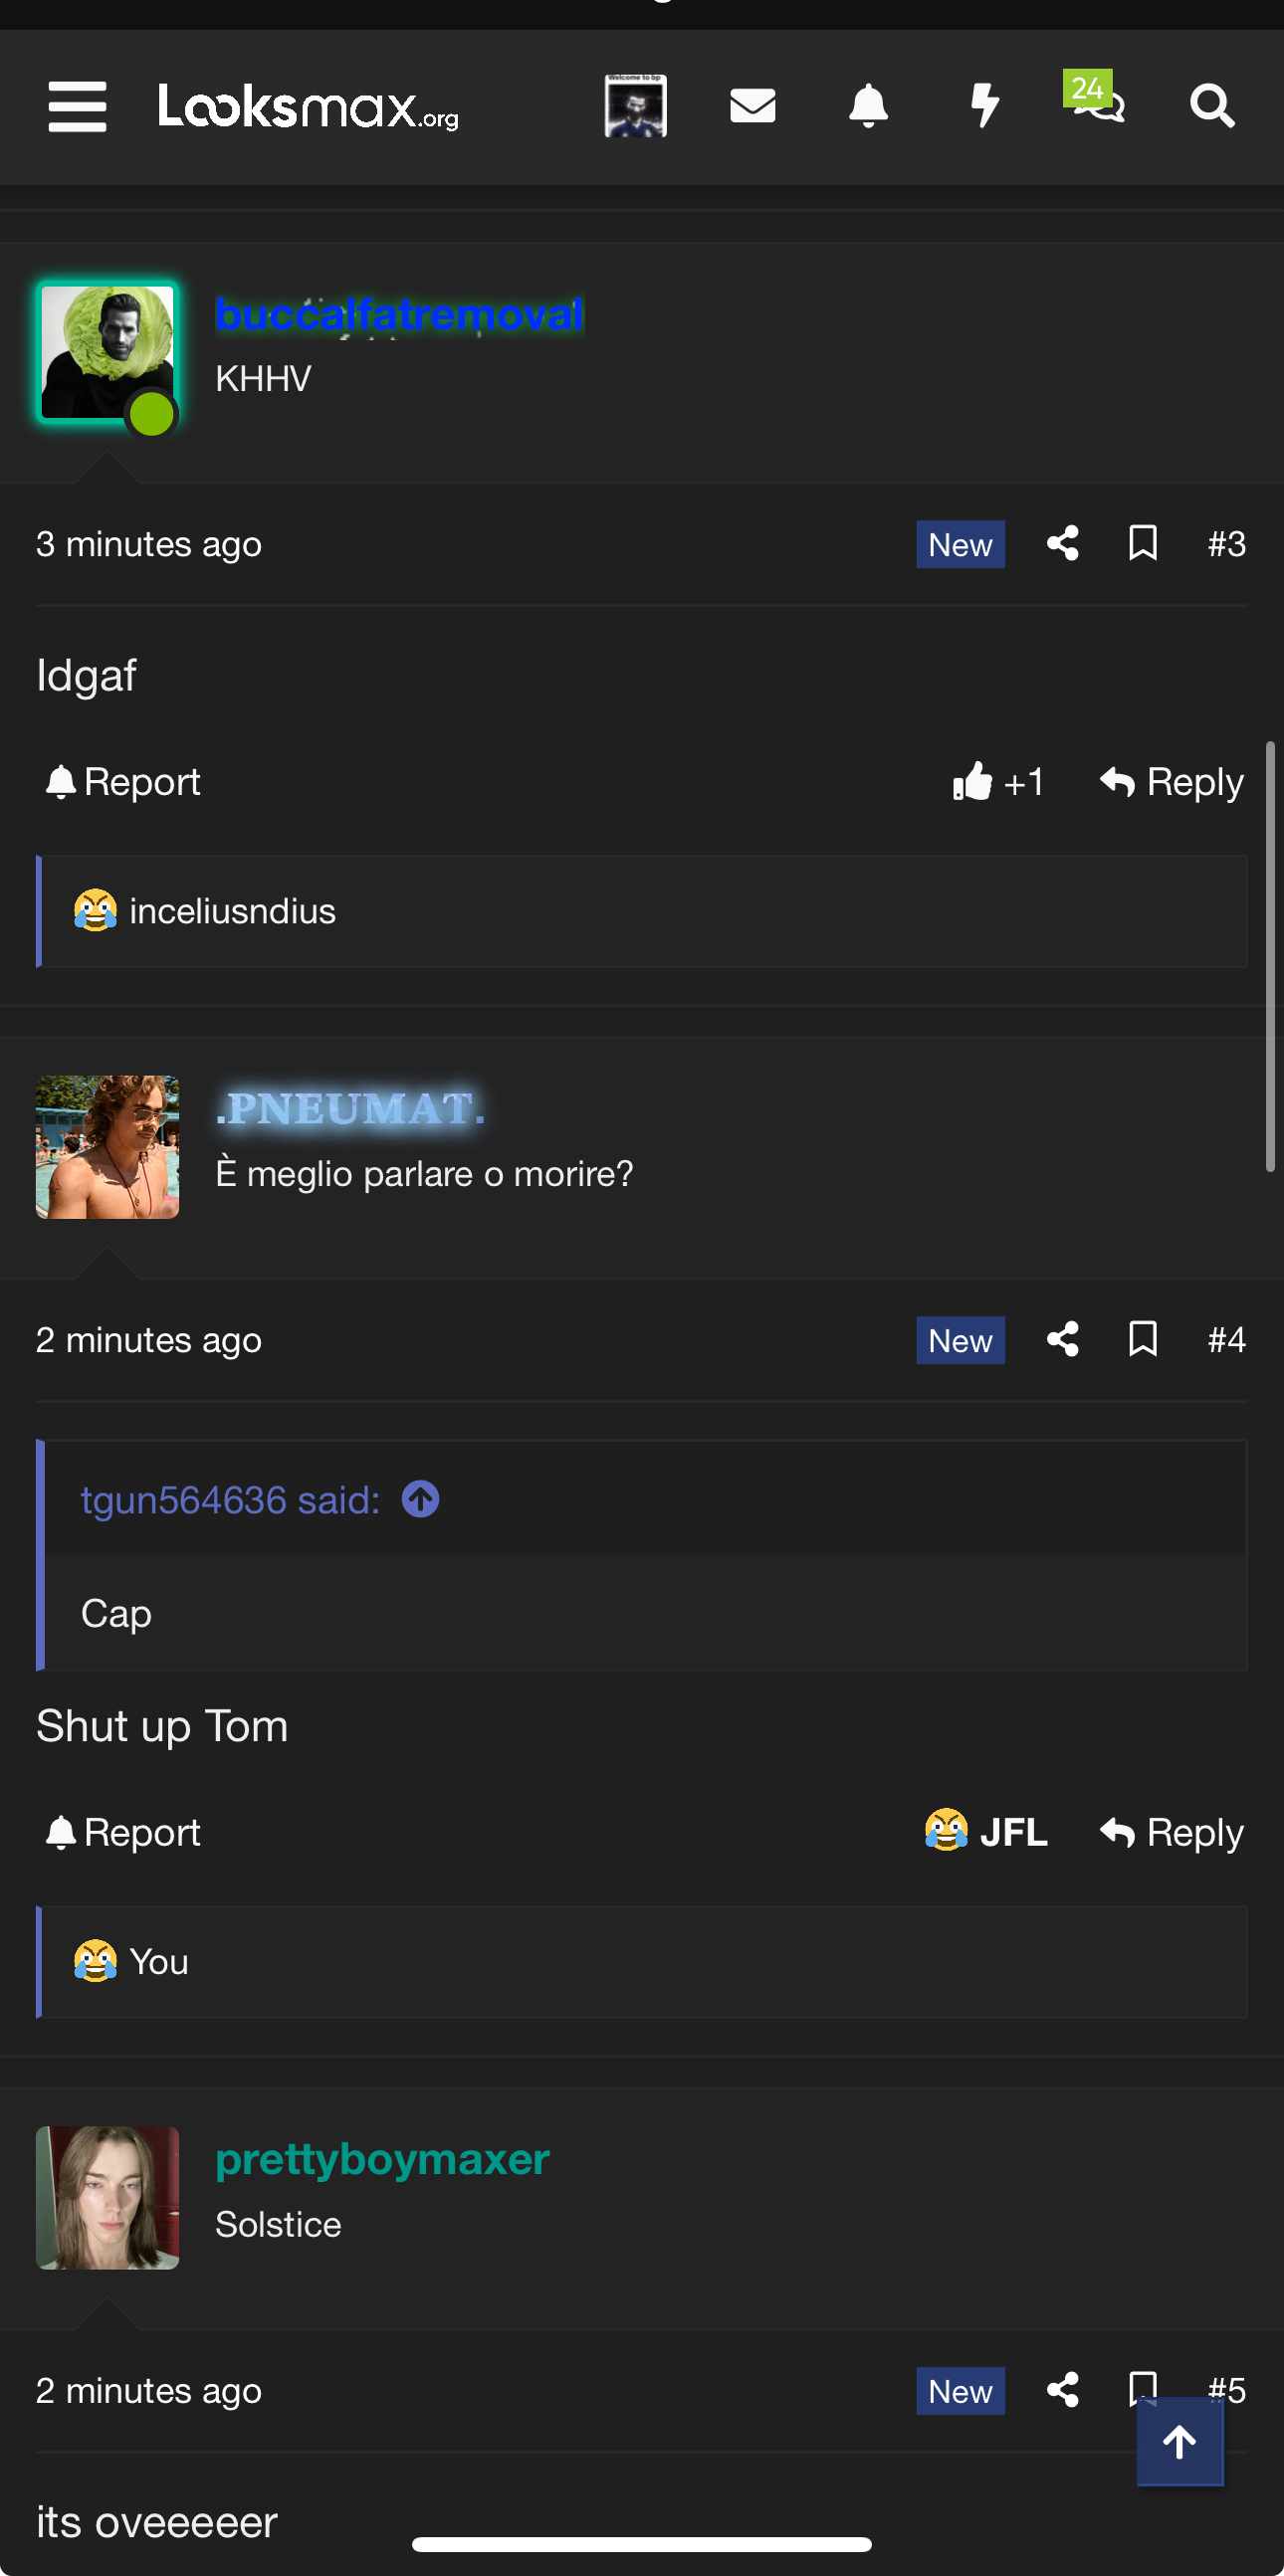This screenshot has width=1284, height=2576.
Task: Click the blue scroll-to-top arrow button
Action: point(1179,2442)
